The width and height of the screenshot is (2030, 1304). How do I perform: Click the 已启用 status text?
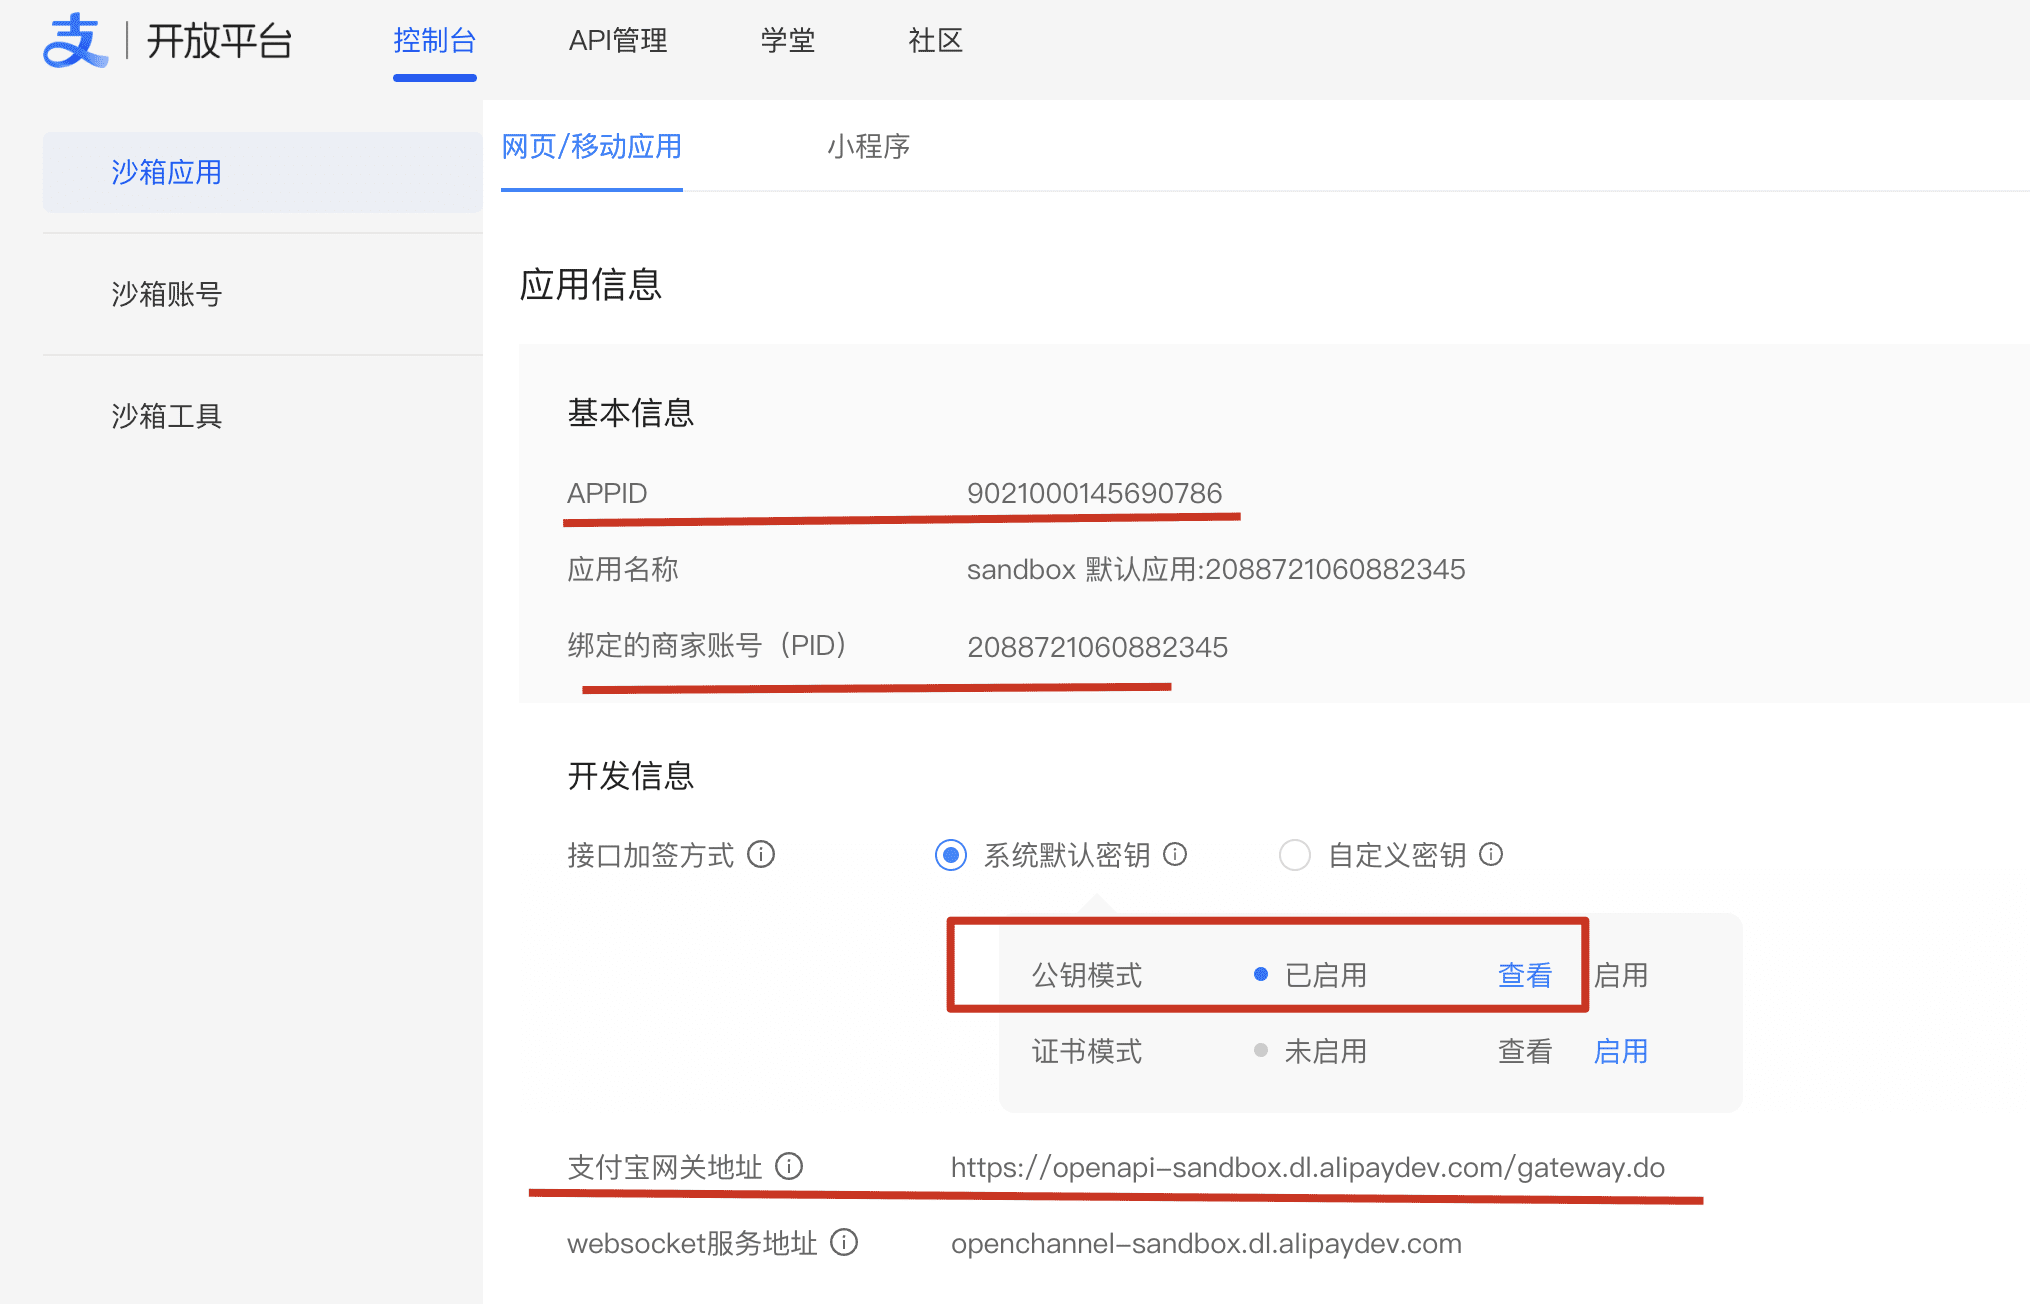tap(1326, 975)
